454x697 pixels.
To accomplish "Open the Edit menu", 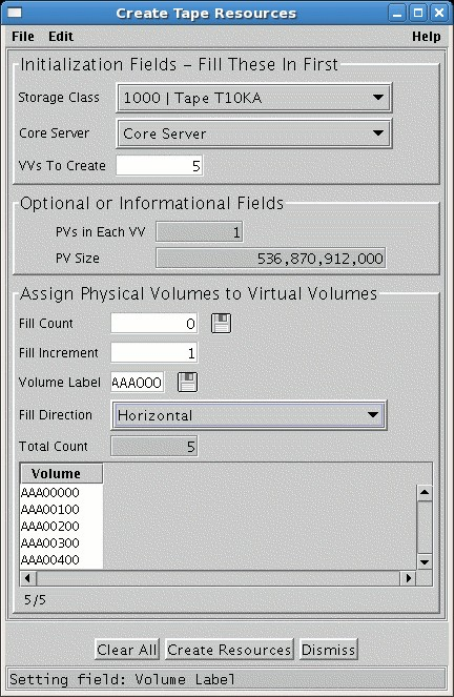I will [x=61, y=36].
